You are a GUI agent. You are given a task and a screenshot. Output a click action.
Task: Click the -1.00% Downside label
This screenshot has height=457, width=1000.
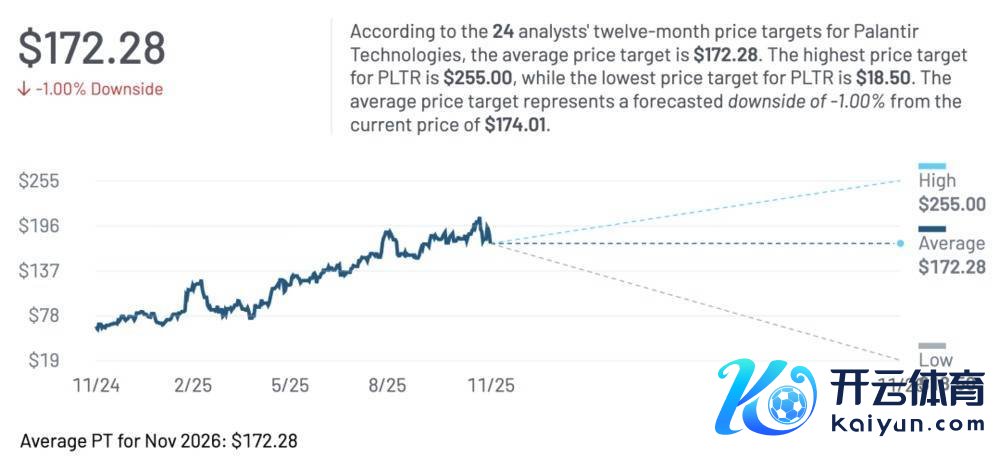(98, 89)
